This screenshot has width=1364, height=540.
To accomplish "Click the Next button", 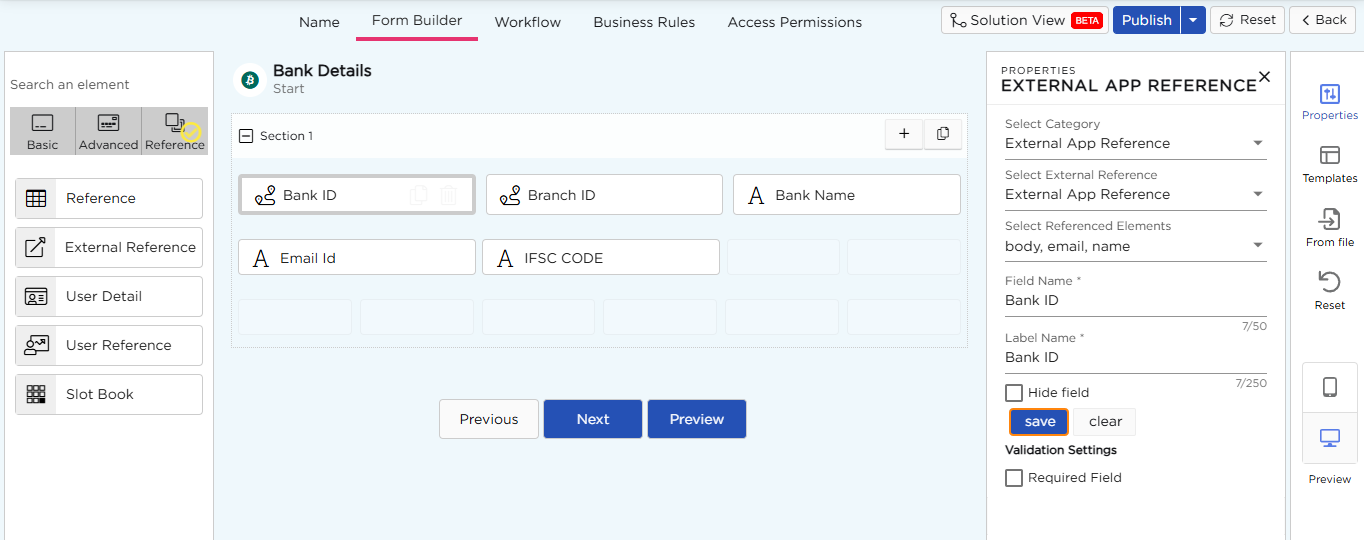I will (593, 419).
